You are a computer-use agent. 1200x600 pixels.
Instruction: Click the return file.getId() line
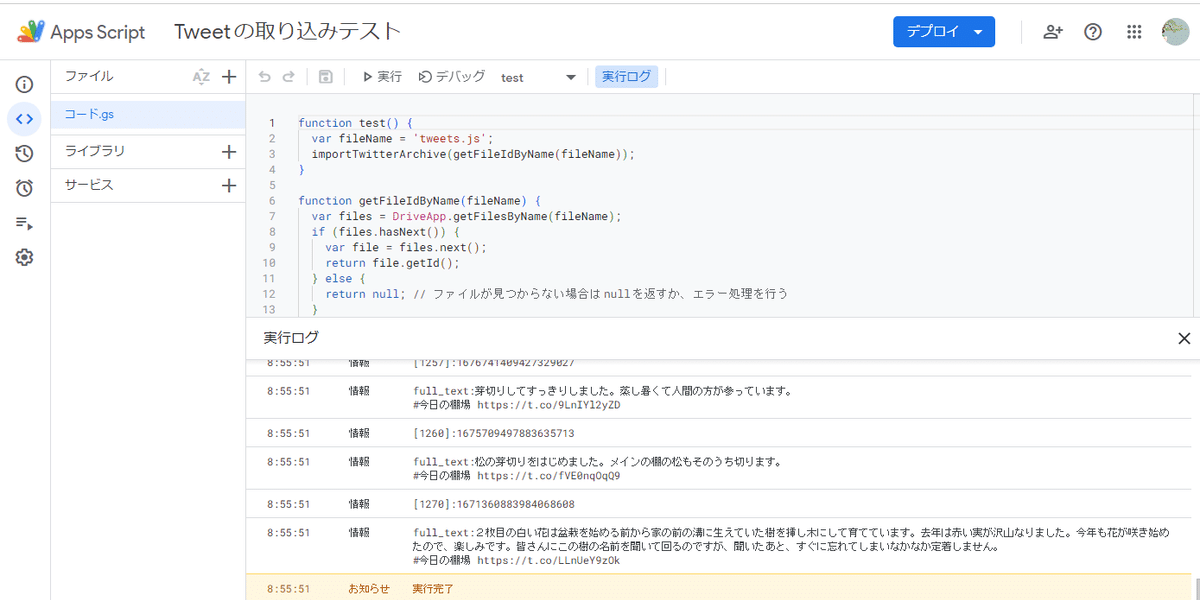392,263
